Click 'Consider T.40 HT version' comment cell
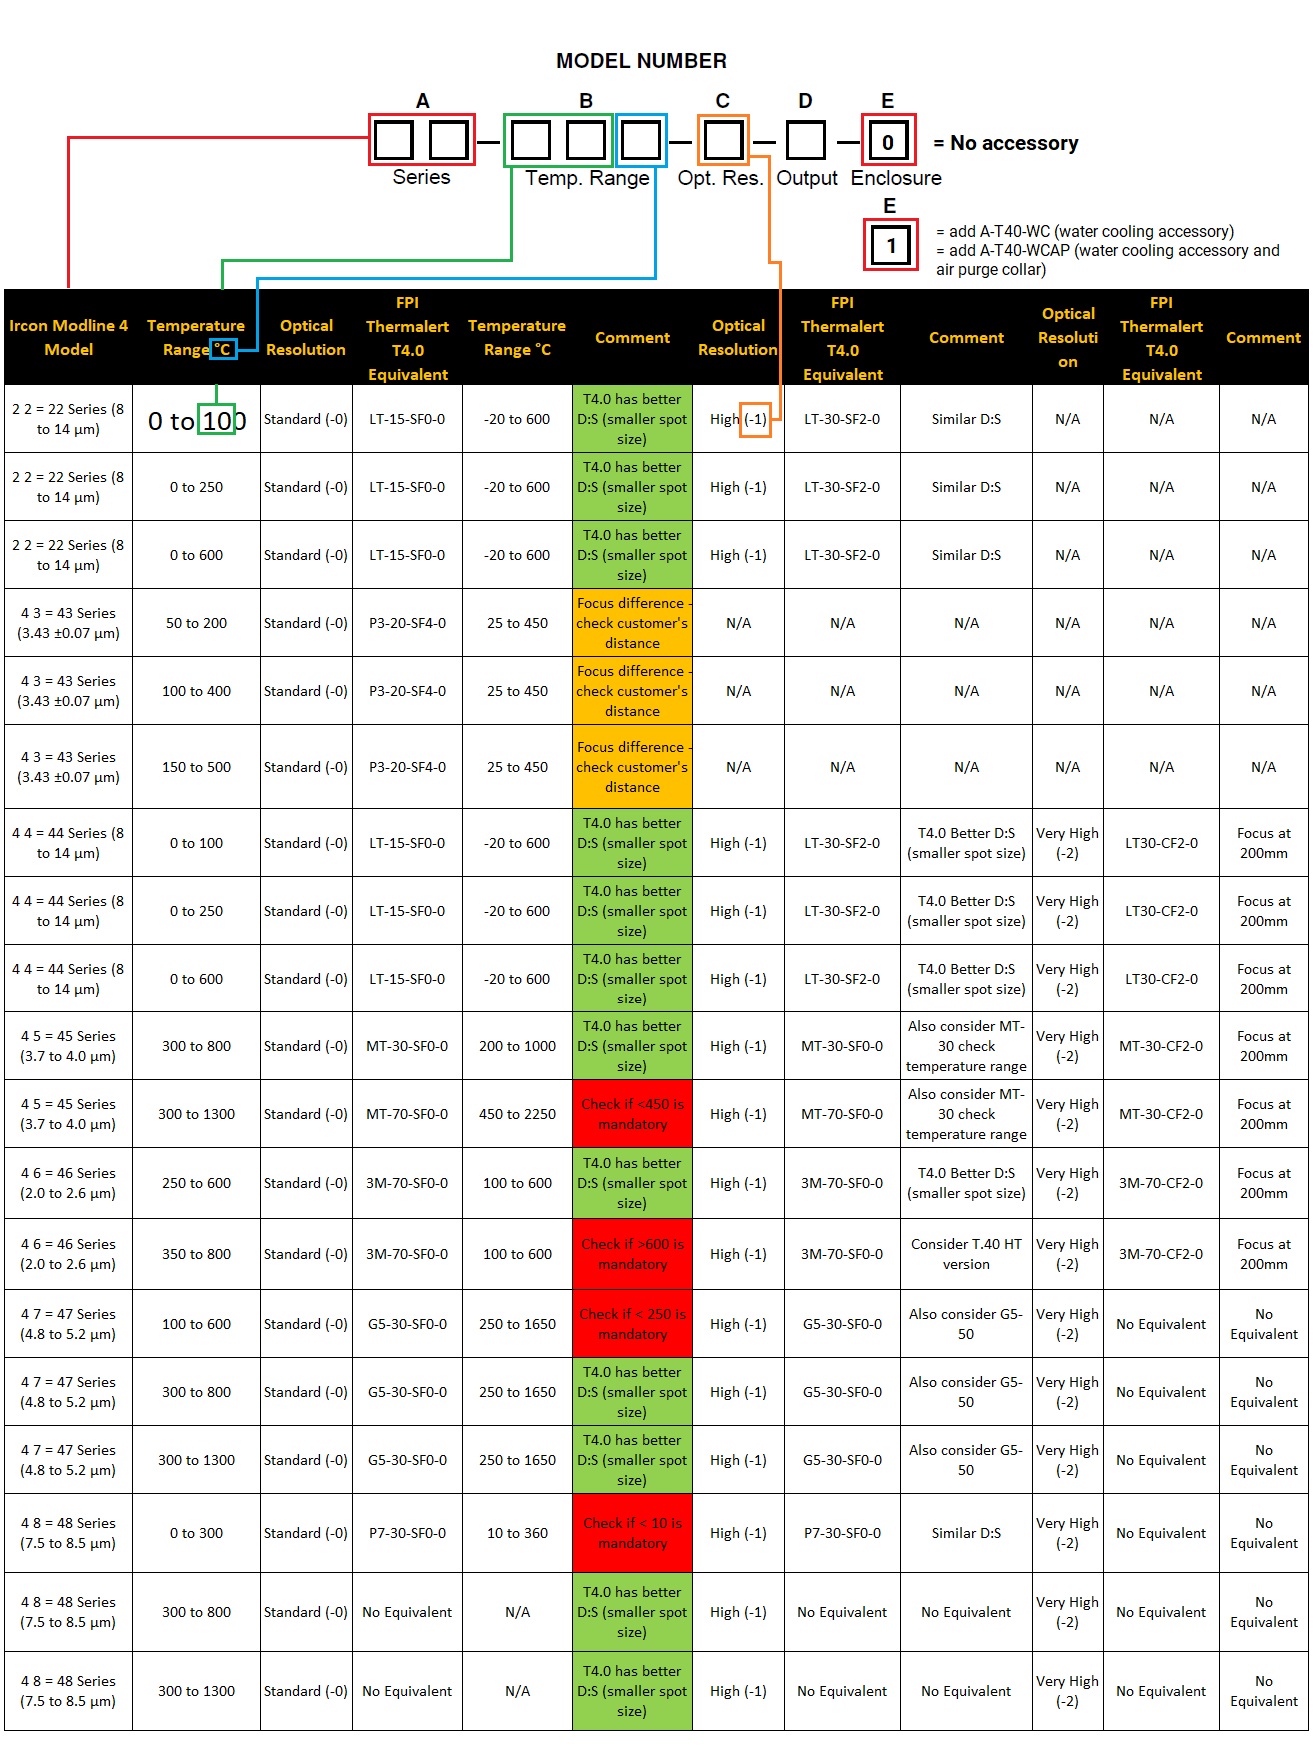The height and width of the screenshot is (1753, 1315). click(966, 1254)
